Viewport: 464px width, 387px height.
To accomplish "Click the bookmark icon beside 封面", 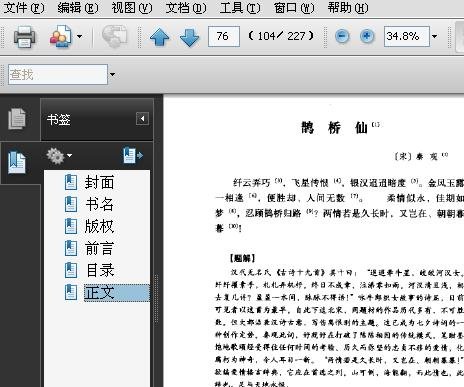I will coord(71,182).
